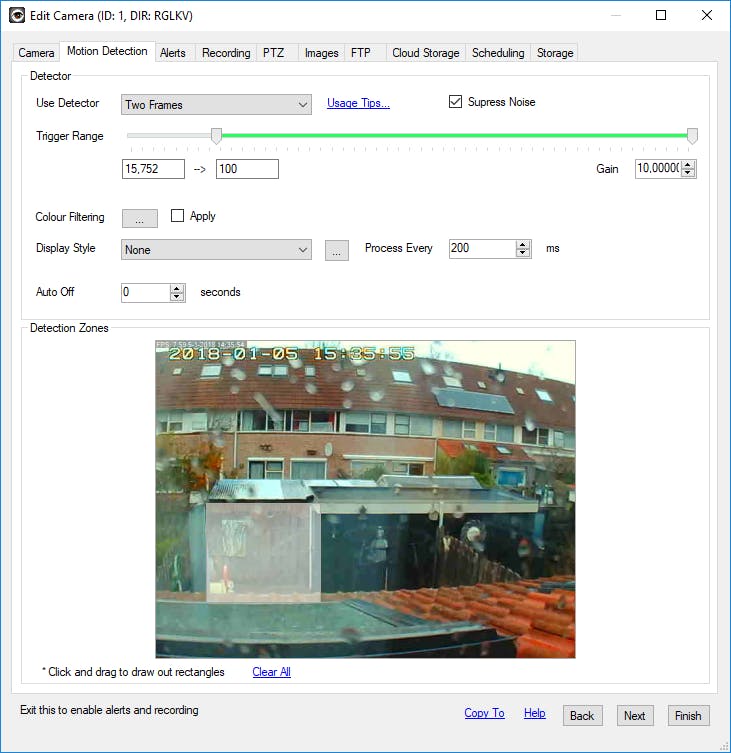
Task: Click the Auto Off seconds field
Action: 146,292
